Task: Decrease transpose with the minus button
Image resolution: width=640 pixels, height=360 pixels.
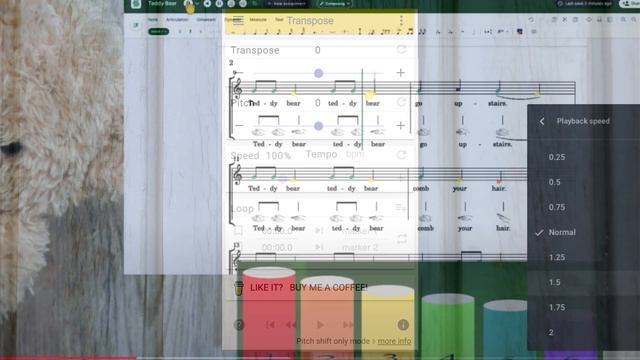Action: coord(238,73)
